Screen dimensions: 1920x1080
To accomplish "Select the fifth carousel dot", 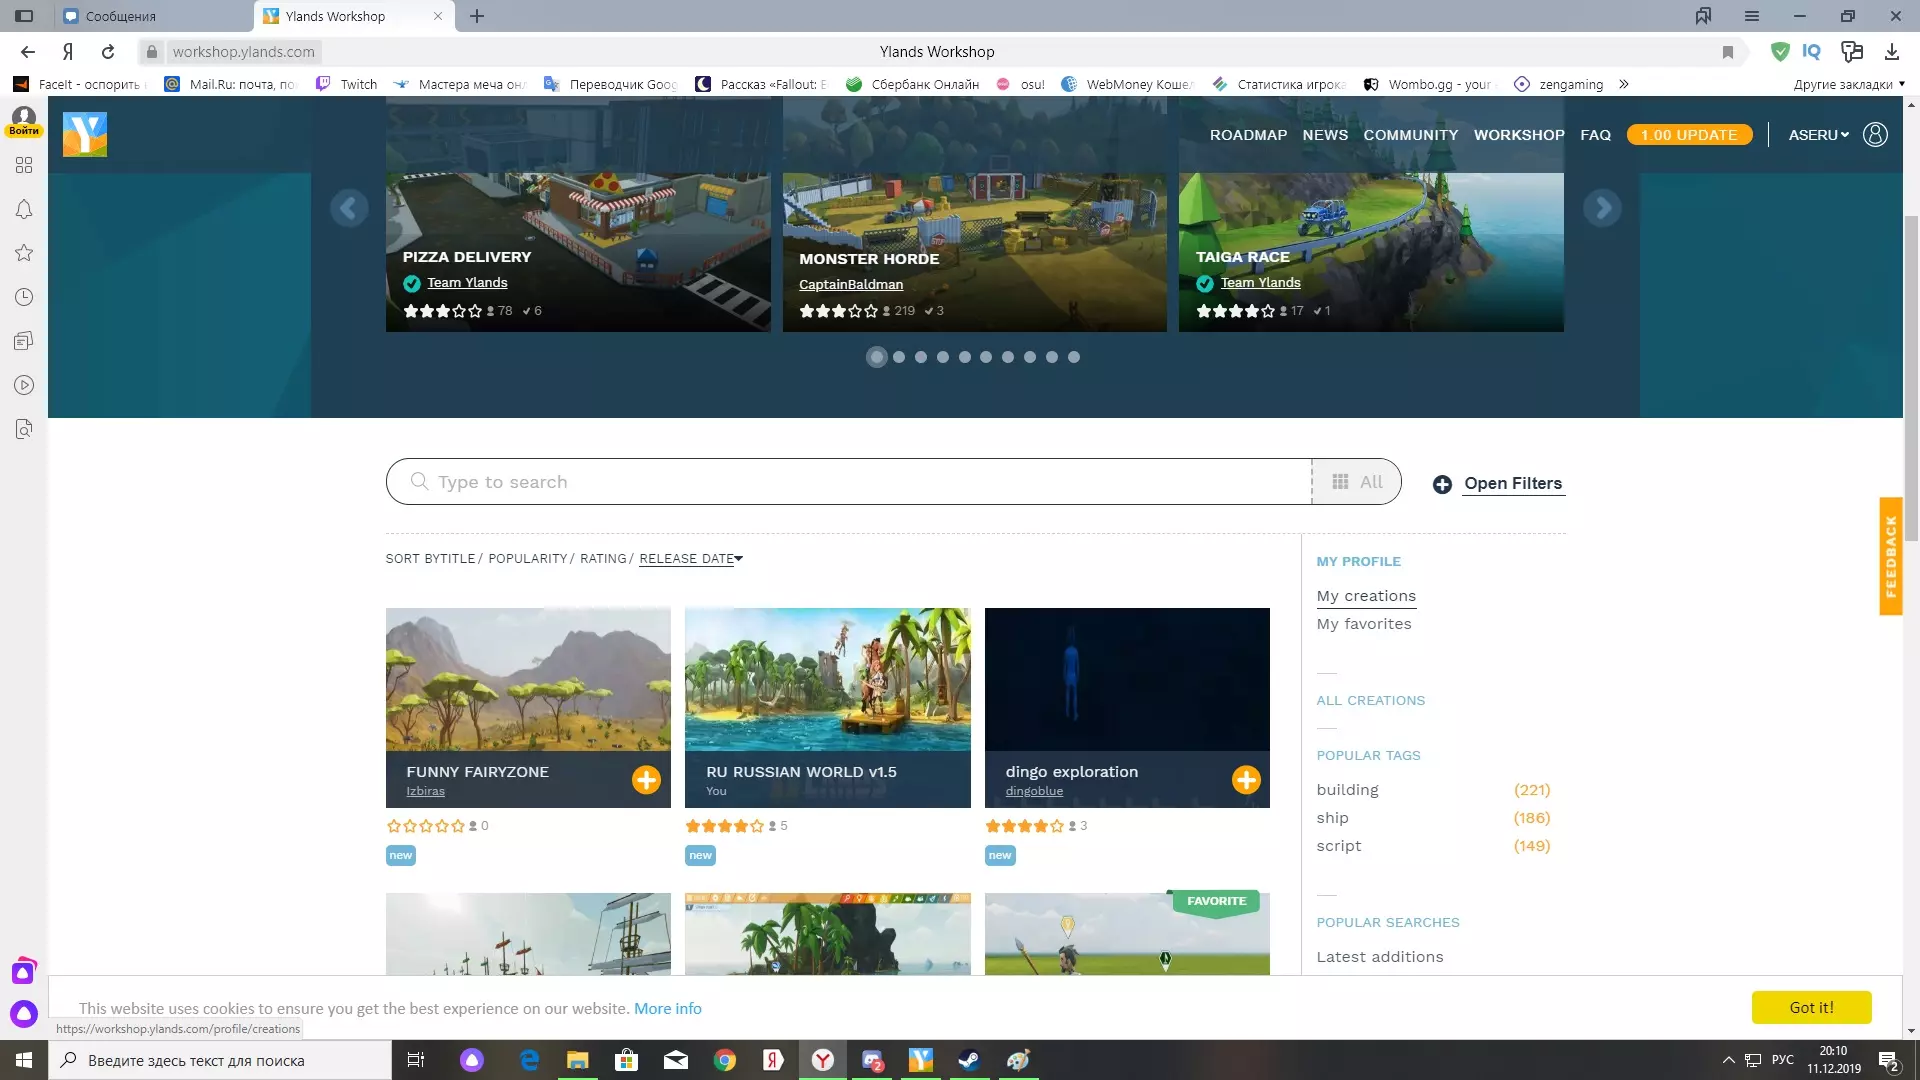I will pos(964,357).
